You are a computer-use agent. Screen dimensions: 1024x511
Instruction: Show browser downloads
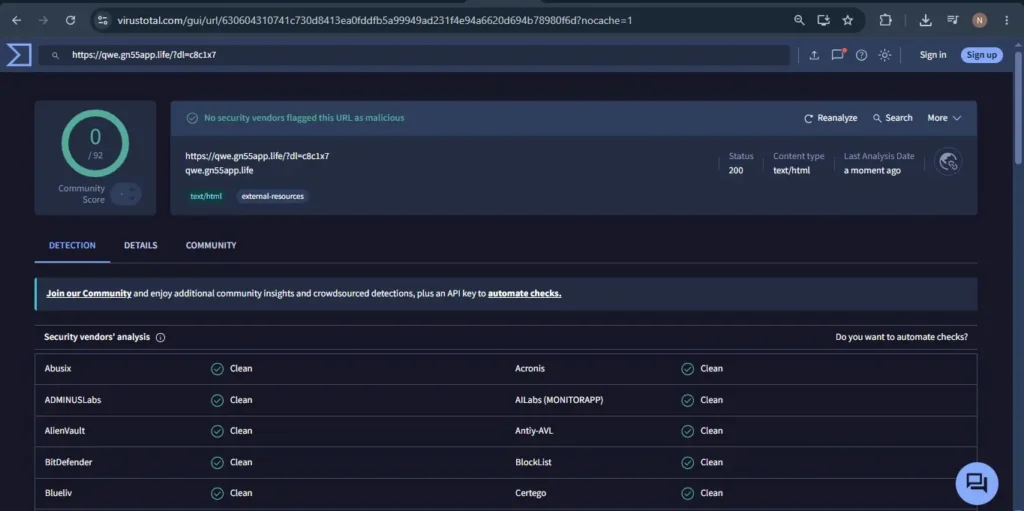[x=925, y=20]
